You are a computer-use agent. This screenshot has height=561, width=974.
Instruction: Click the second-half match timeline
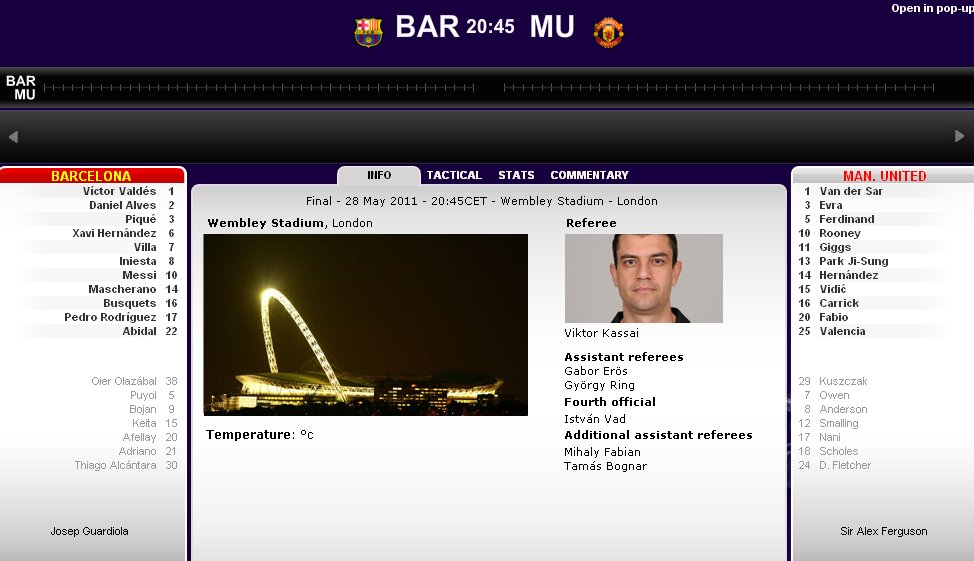tap(719, 88)
